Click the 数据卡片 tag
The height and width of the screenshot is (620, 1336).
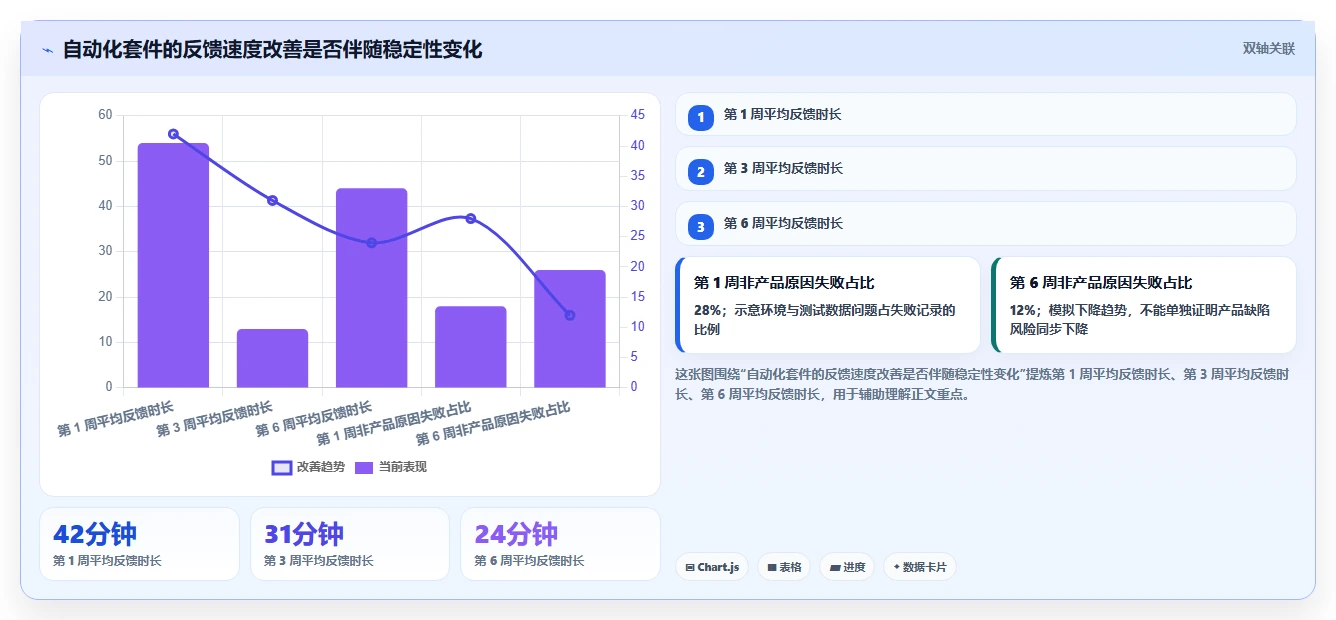(920, 567)
